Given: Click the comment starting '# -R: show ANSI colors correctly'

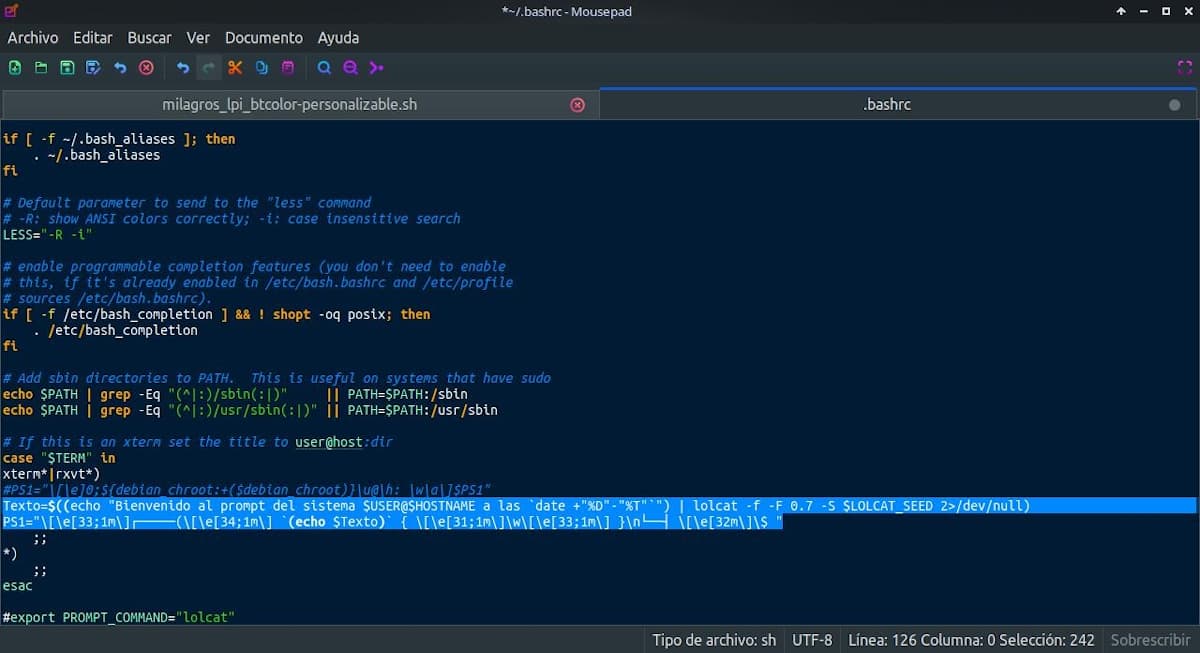Looking at the screenshot, I should pyautogui.click(x=231, y=218).
